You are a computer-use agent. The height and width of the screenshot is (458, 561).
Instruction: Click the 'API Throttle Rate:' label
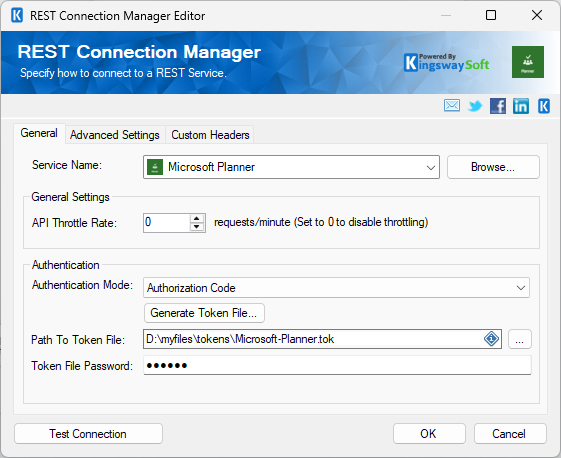pos(74,223)
